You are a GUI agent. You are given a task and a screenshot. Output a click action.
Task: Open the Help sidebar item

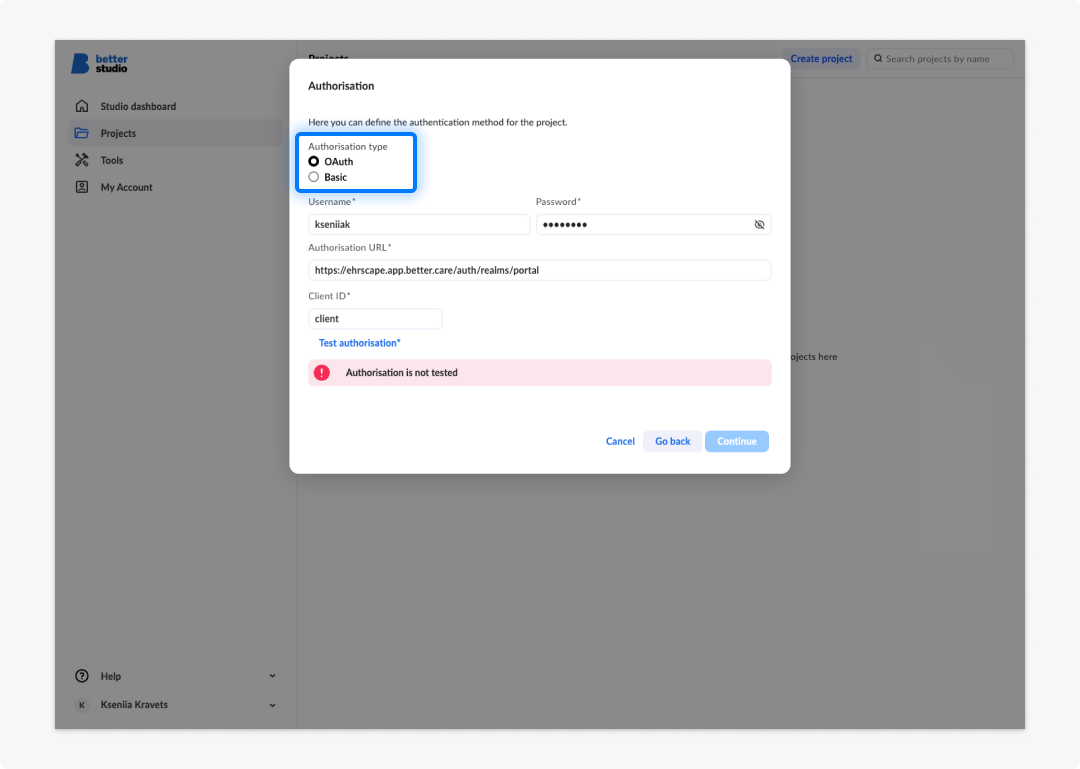coord(176,676)
